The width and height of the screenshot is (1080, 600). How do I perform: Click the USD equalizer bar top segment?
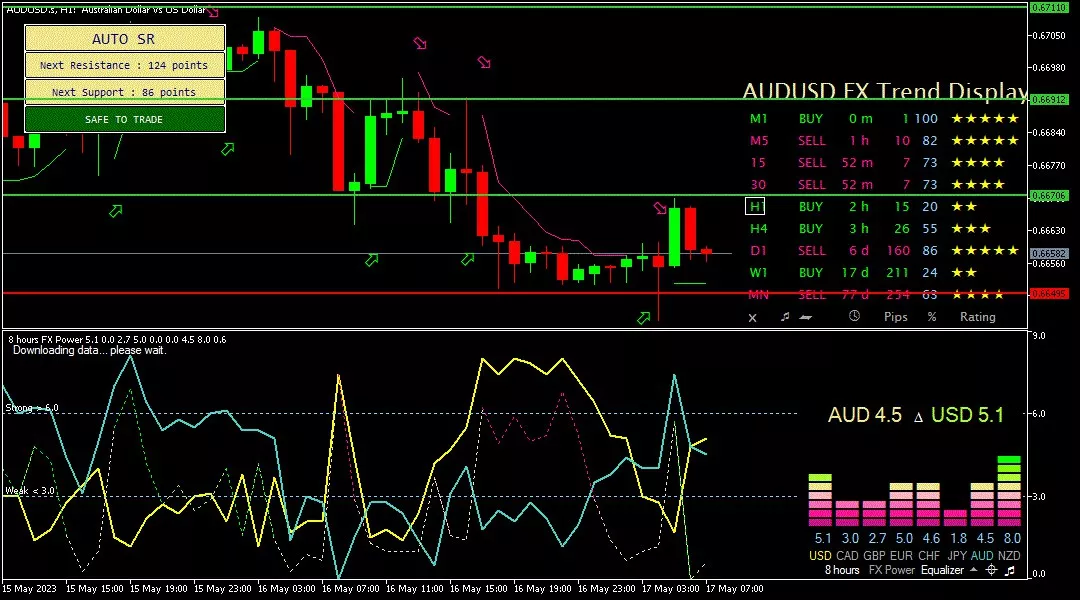coord(820,477)
